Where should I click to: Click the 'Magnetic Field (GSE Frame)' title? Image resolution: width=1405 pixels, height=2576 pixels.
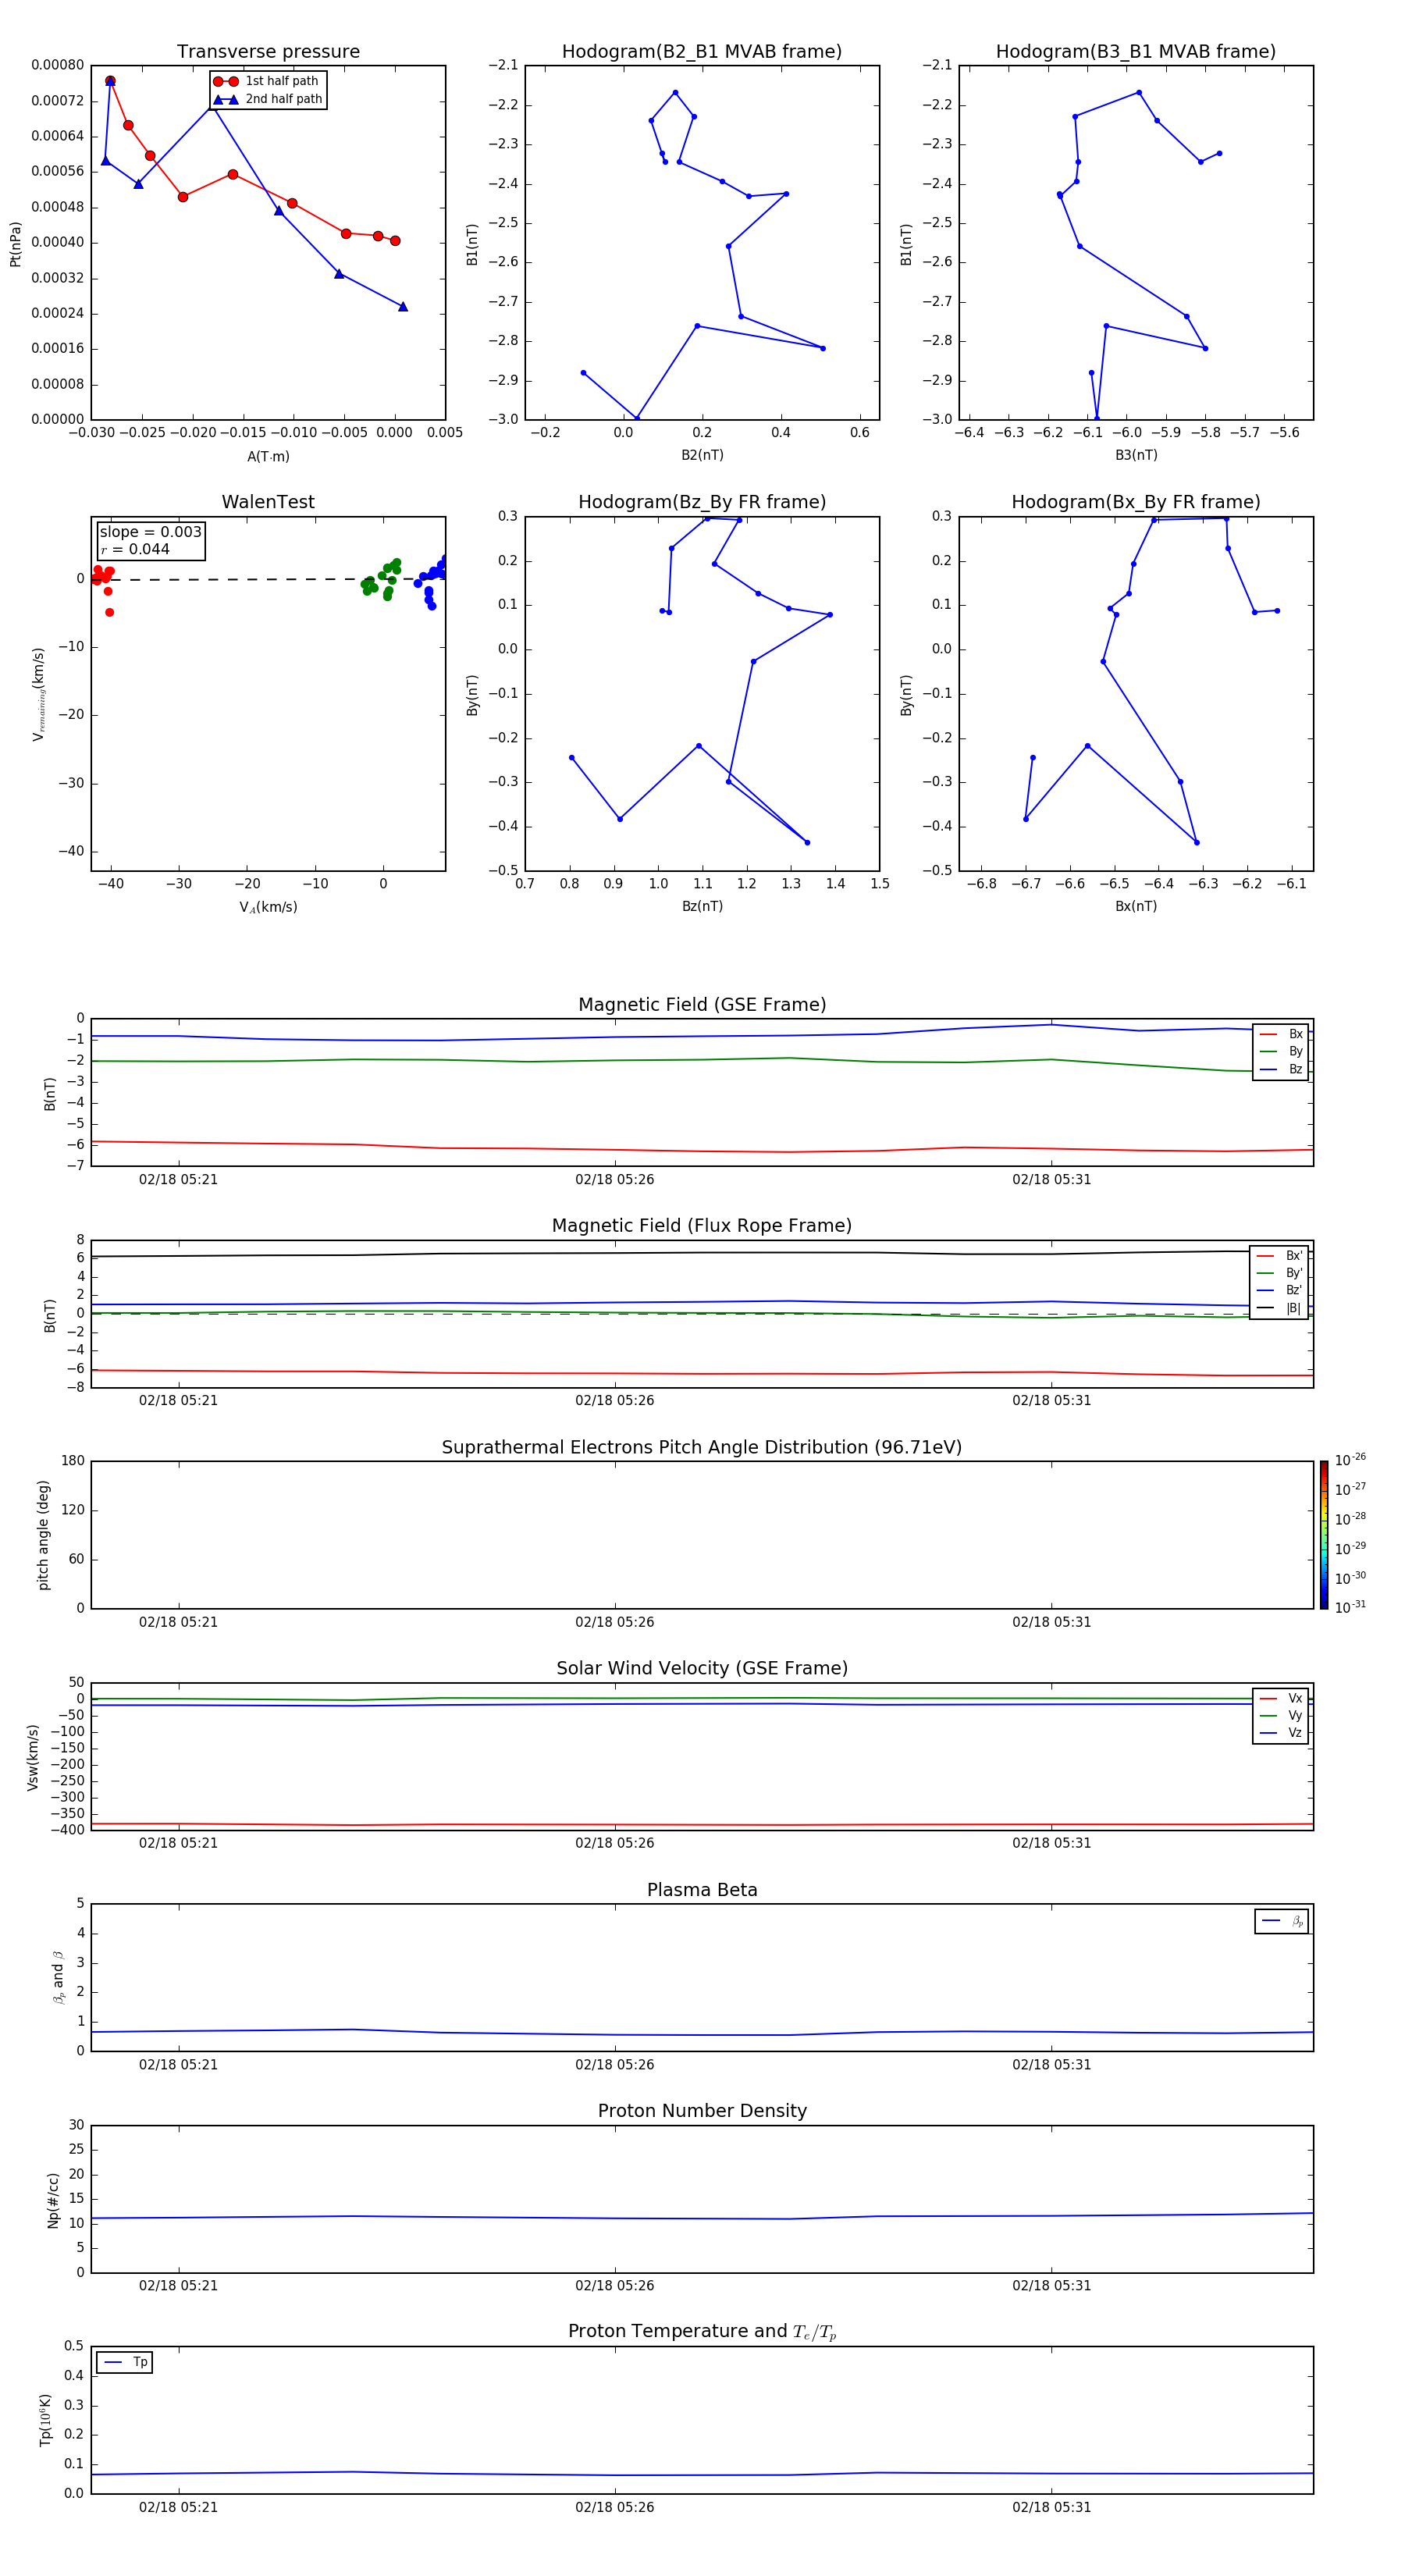(702, 1005)
